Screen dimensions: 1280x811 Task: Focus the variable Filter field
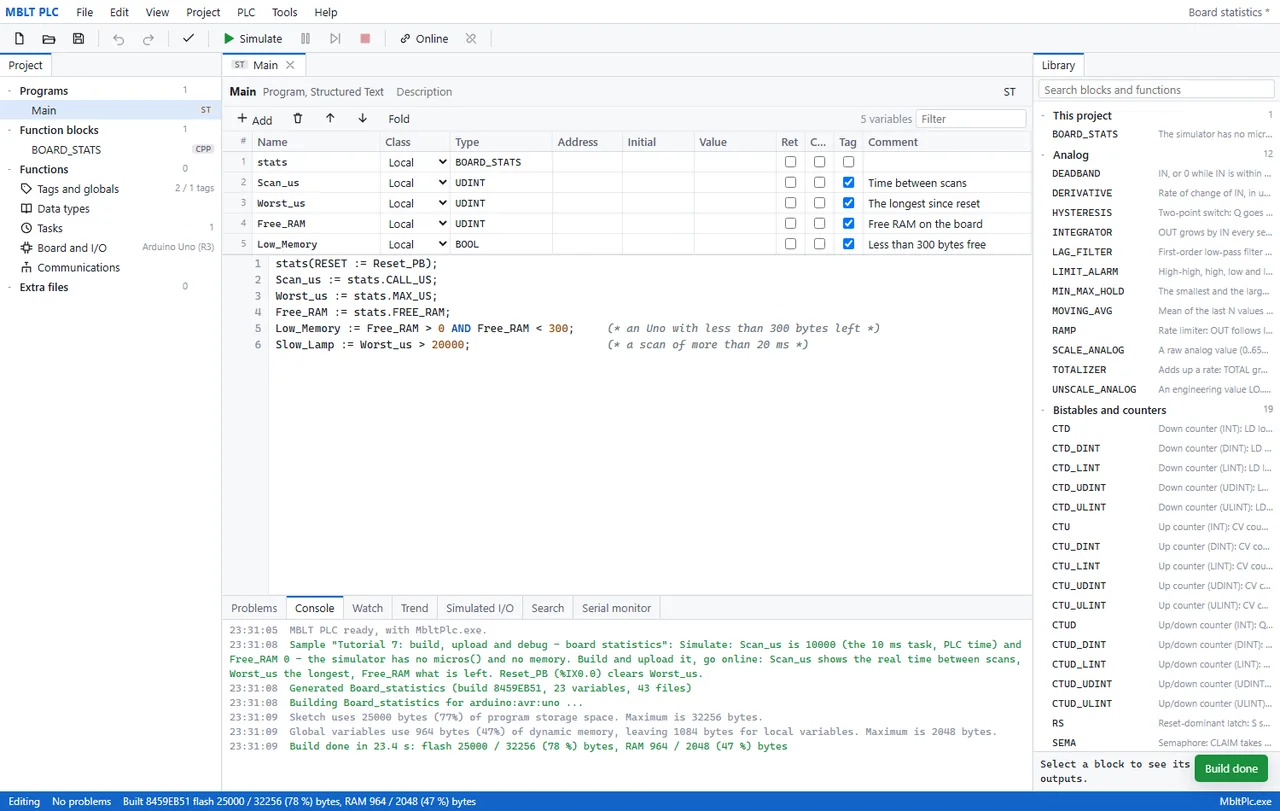point(971,119)
